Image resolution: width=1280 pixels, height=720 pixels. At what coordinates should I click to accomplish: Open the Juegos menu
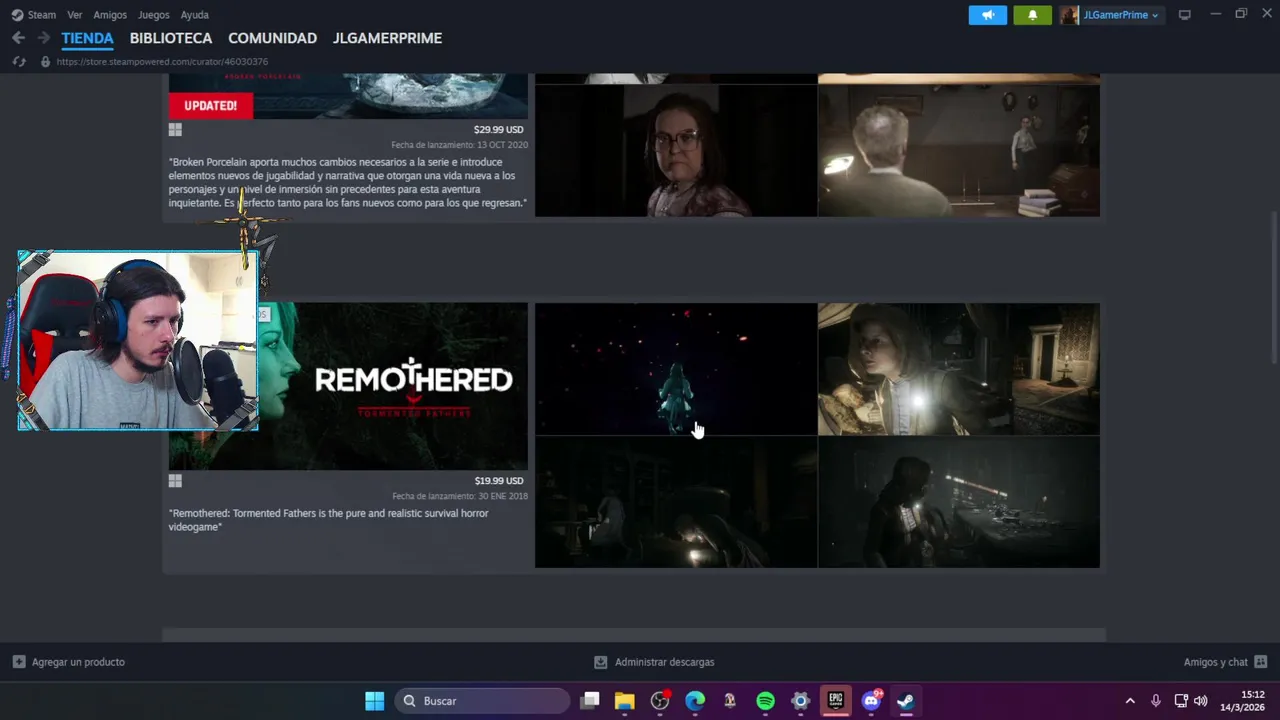coord(154,15)
